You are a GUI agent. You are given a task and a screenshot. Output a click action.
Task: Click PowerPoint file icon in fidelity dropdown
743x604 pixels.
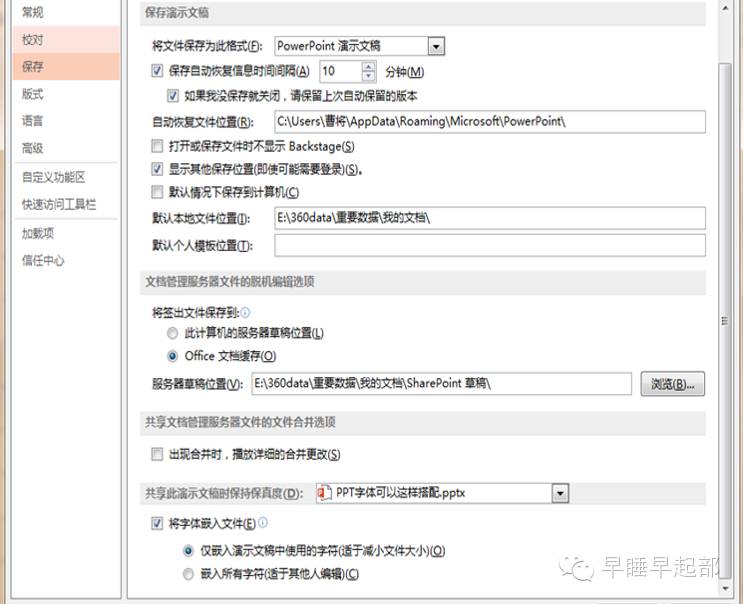click(324, 493)
